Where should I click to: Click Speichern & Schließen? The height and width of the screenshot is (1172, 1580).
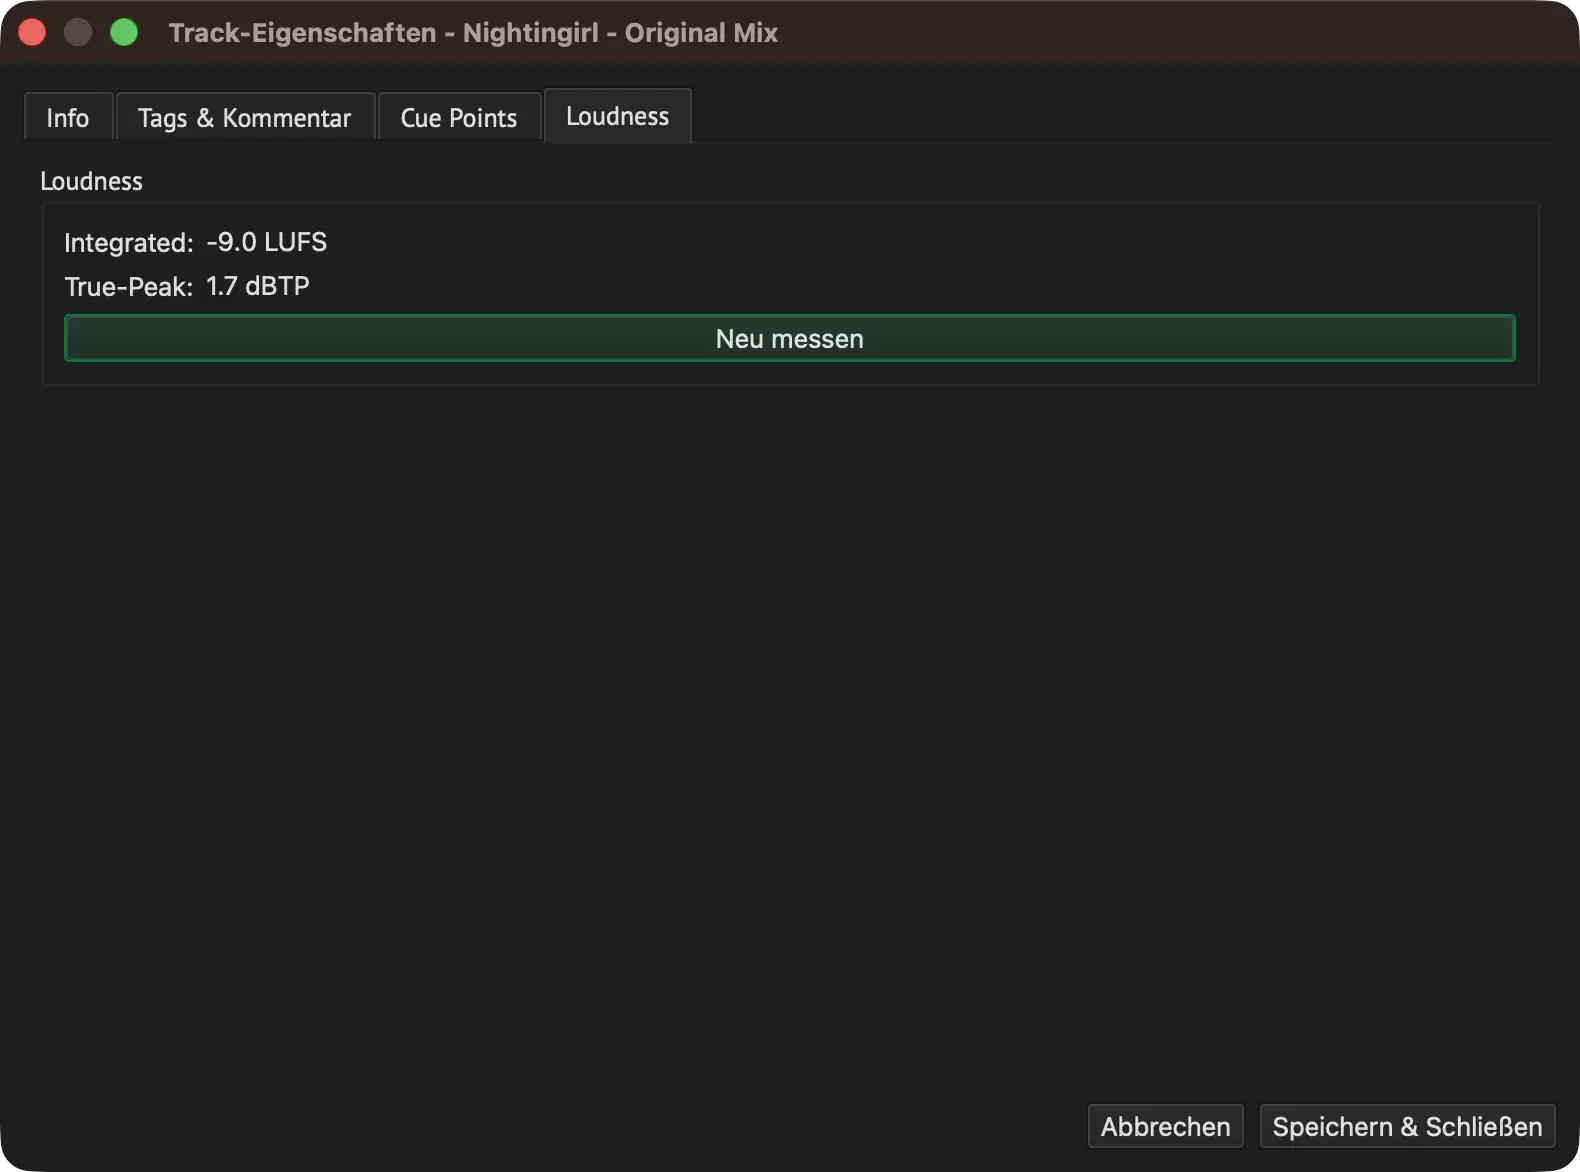[x=1408, y=1126]
